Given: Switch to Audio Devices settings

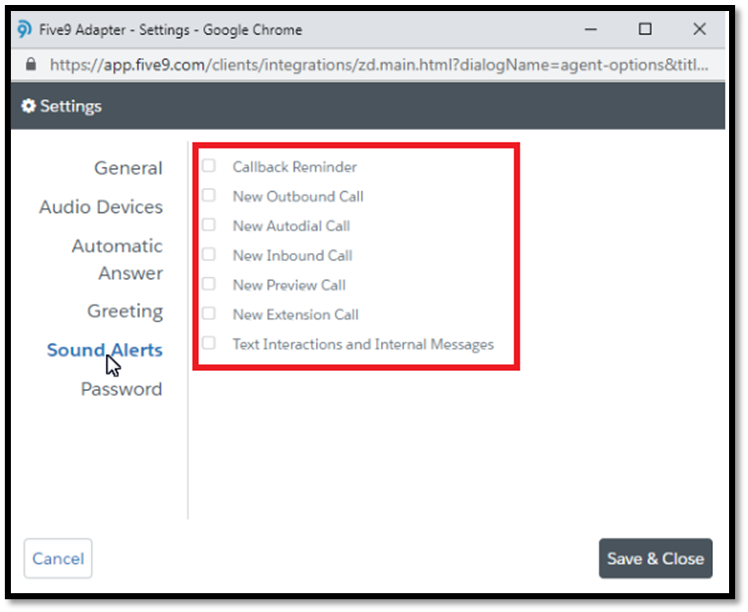Looking at the screenshot, I should pyautogui.click(x=101, y=207).
